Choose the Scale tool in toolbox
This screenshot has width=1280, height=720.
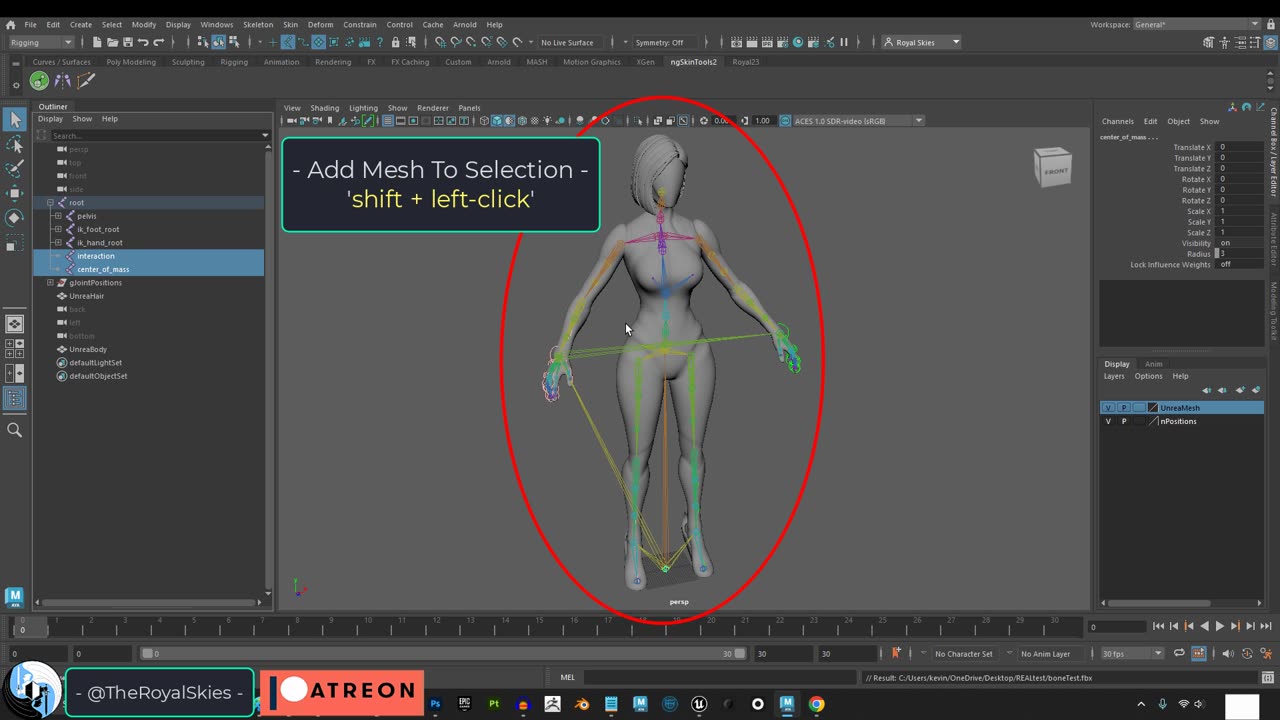15,242
